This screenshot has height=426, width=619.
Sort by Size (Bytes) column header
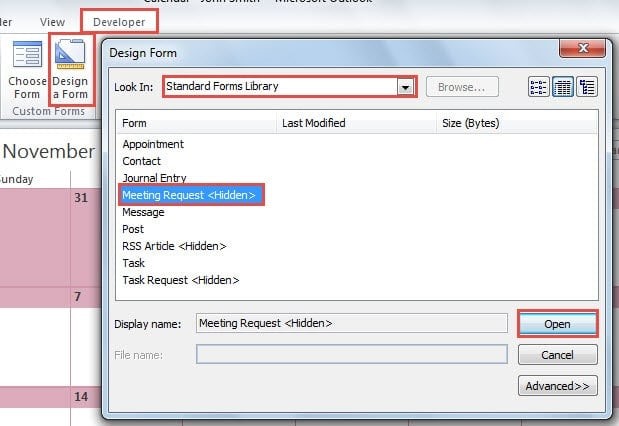(470, 123)
